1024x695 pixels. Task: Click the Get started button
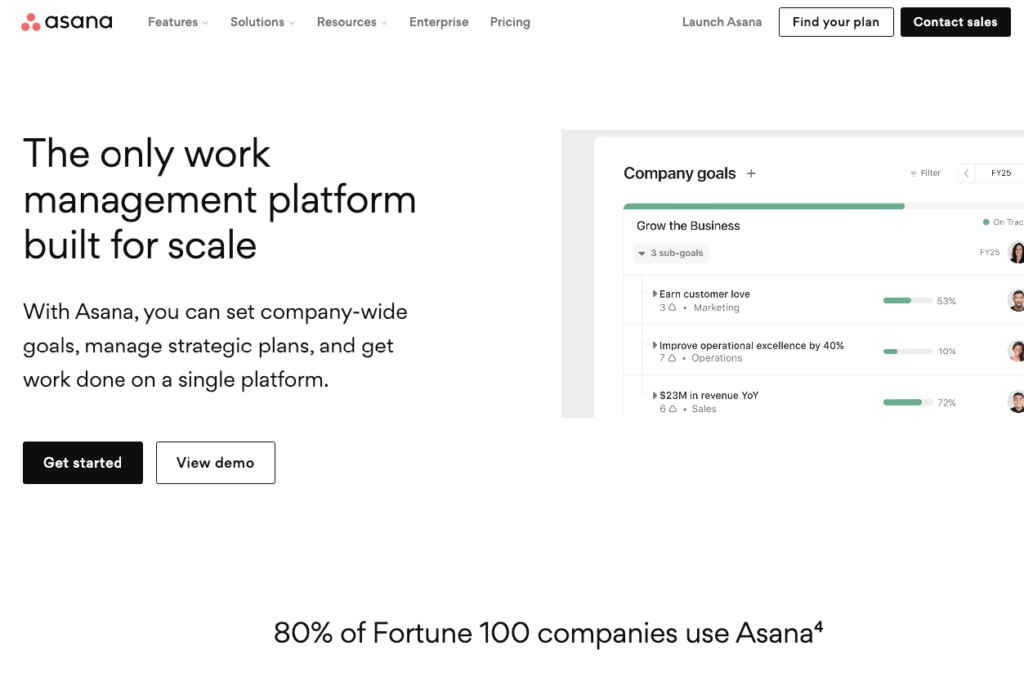click(x=82, y=462)
